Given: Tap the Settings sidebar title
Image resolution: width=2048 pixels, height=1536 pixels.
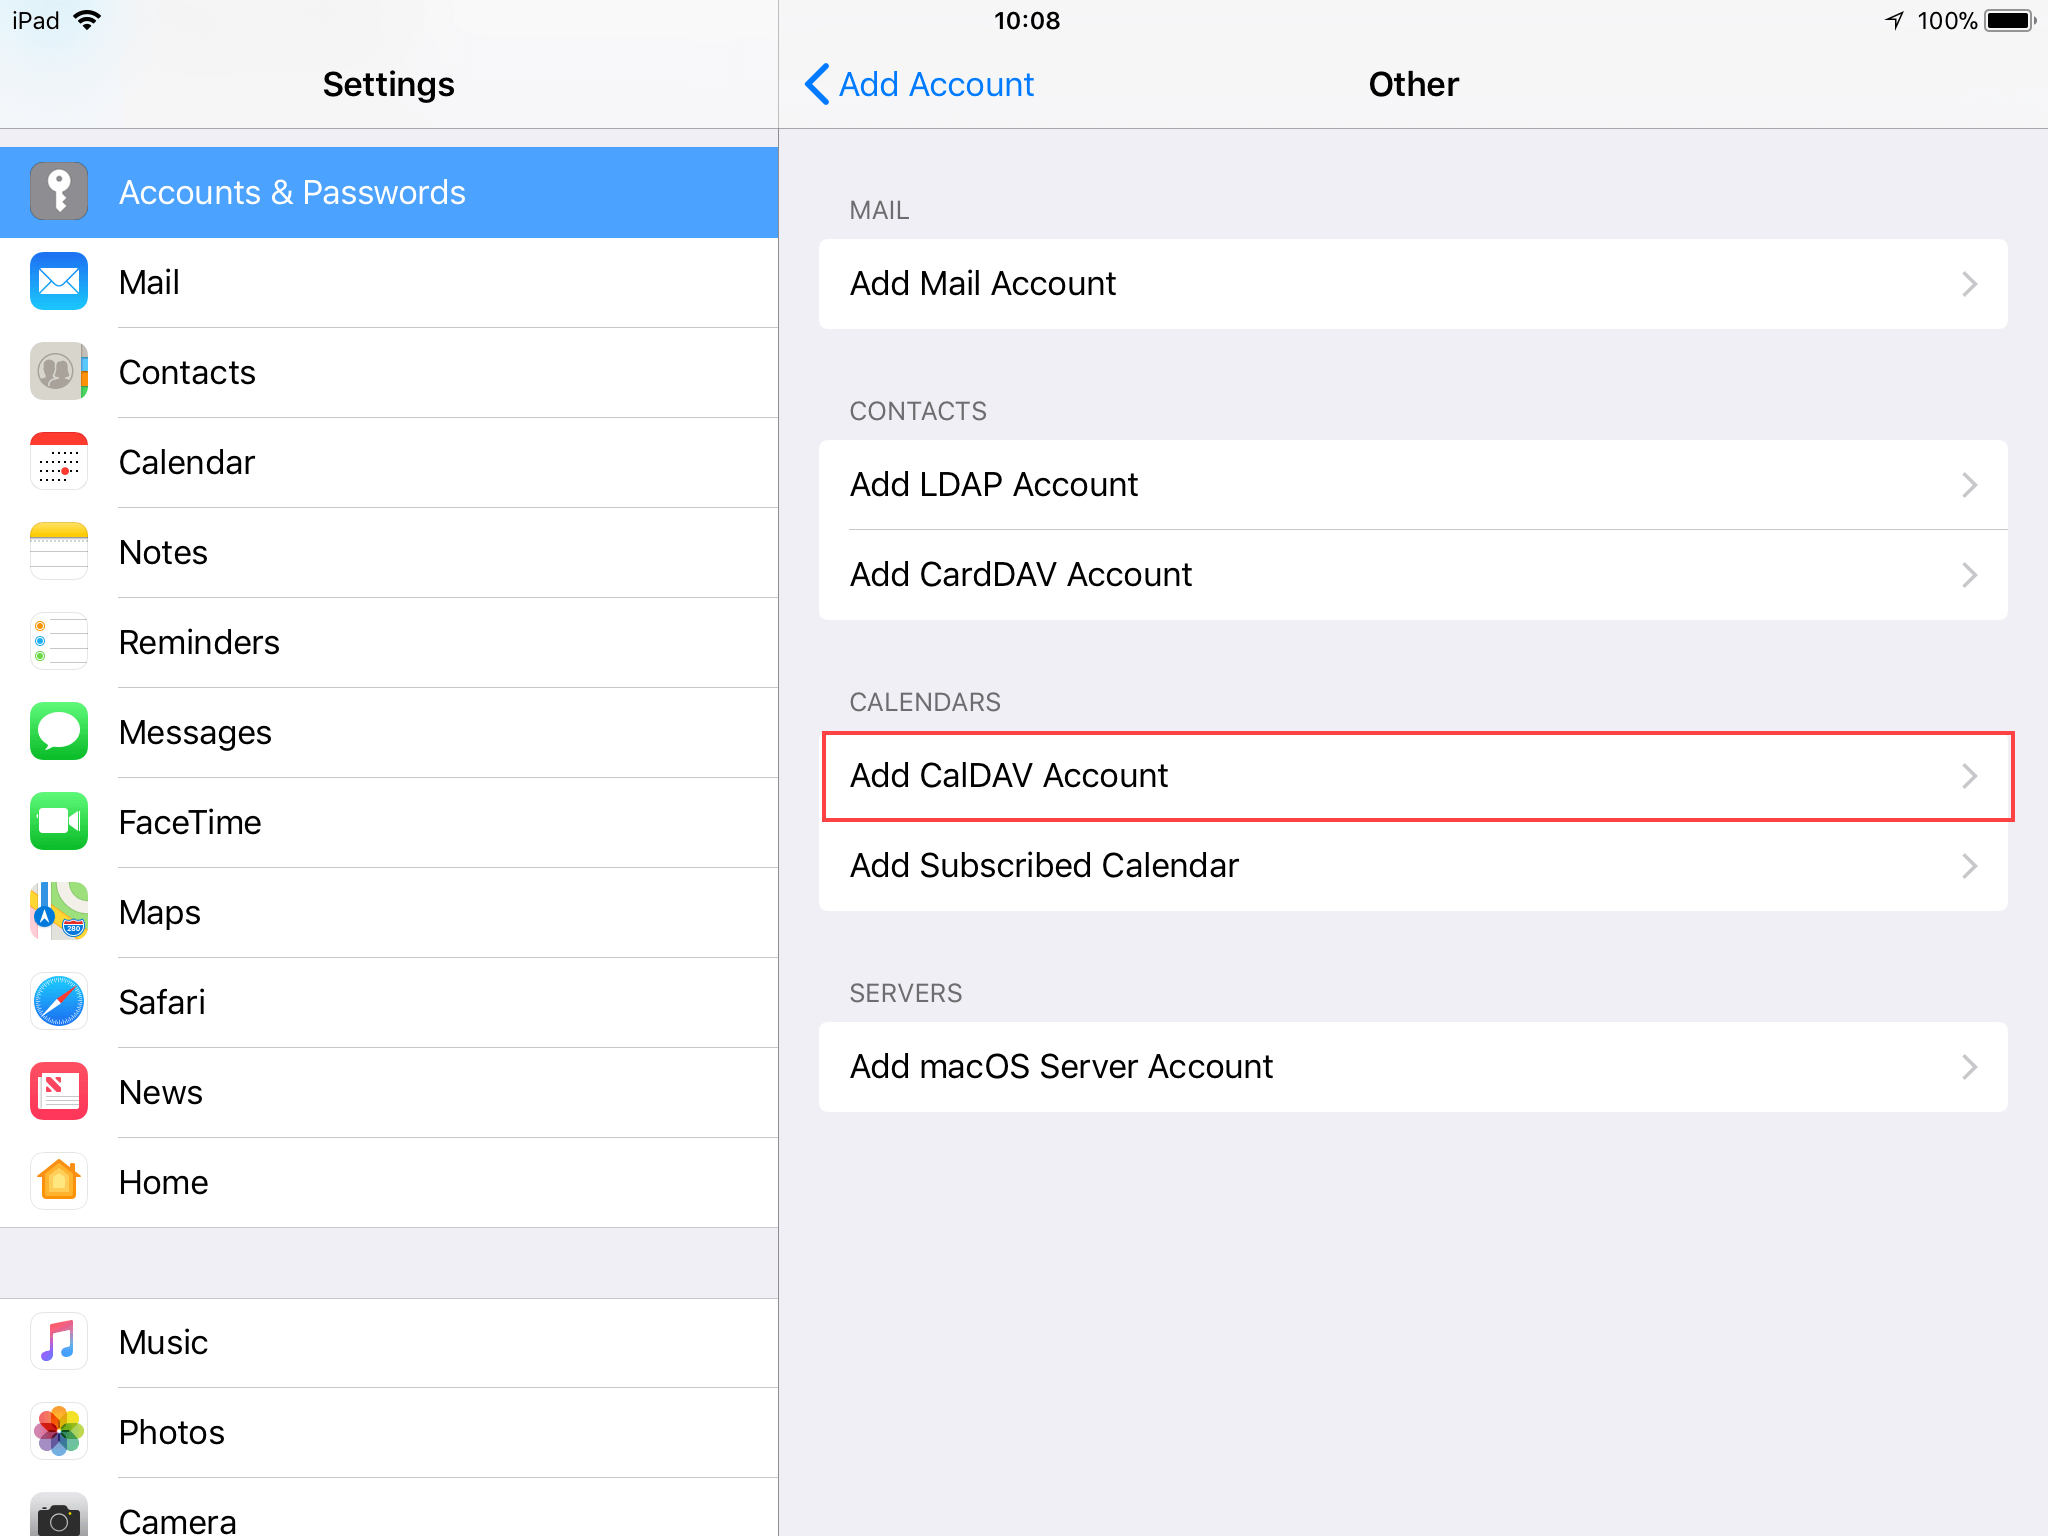Looking at the screenshot, I should tap(388, 85).
